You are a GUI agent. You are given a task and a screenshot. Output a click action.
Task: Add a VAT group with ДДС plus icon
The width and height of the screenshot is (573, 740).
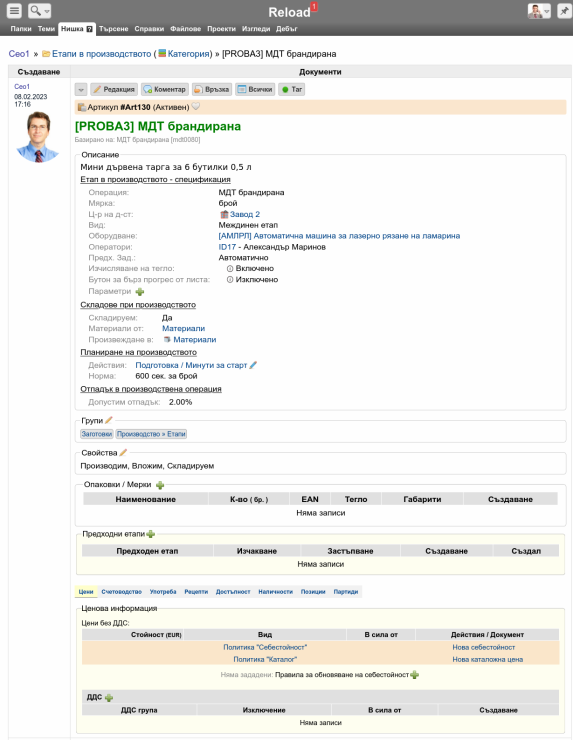pos(109,698)
